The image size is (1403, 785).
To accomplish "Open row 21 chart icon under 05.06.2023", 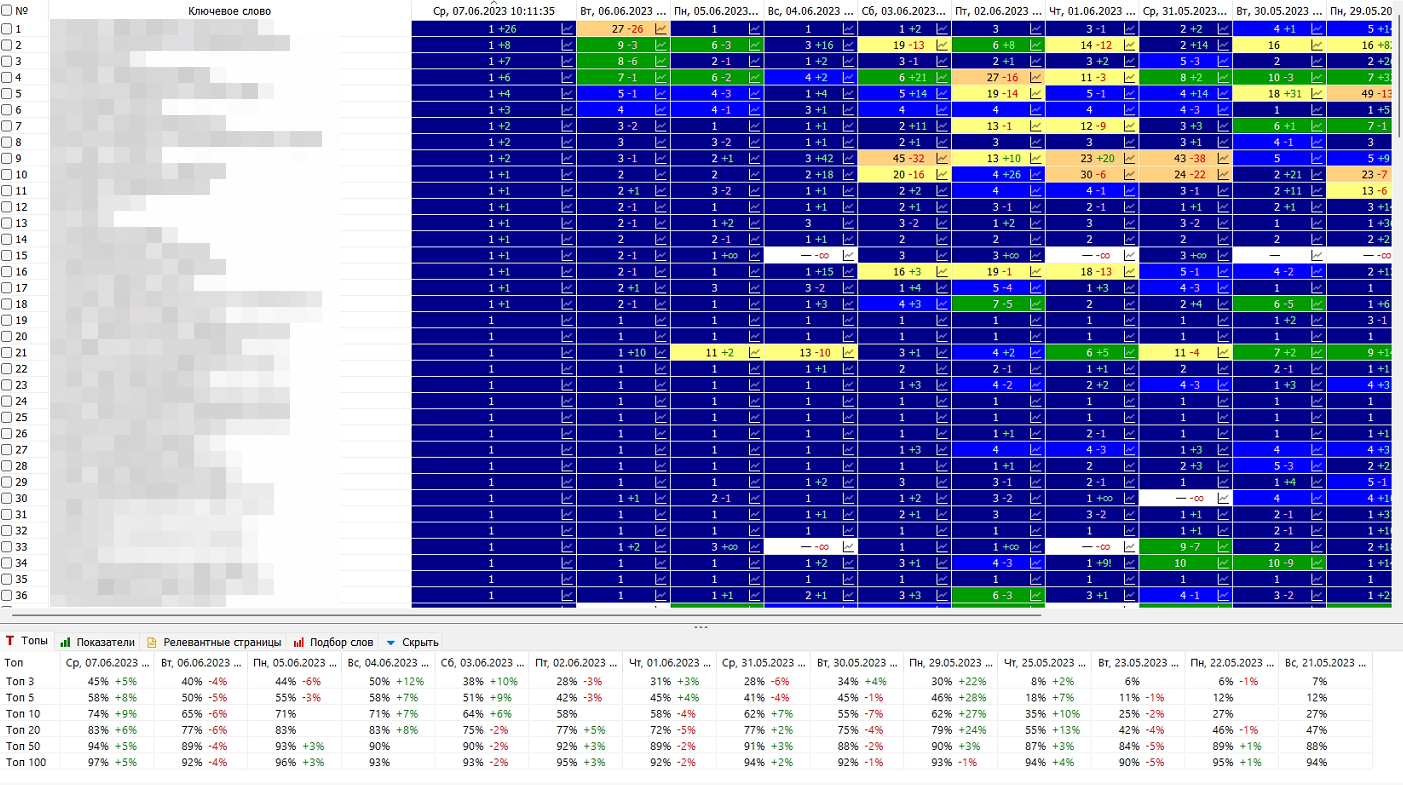I will point(755,352).
